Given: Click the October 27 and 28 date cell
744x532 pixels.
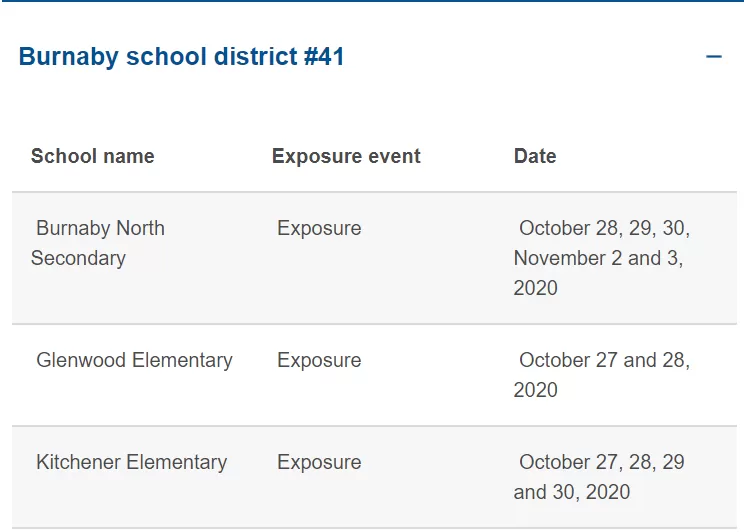Looking at the screenshot, I should pyautogui.click(x=602, y=375).
